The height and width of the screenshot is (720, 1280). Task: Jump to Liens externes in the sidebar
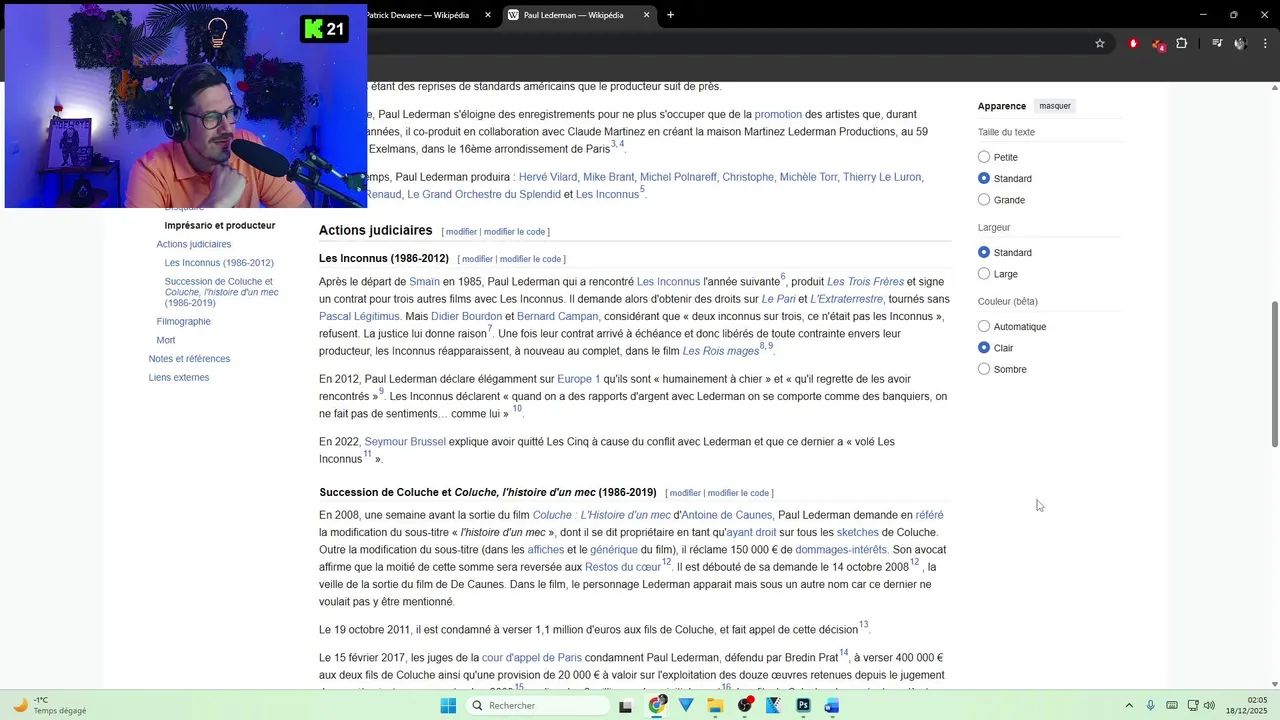tap(179, 378)
